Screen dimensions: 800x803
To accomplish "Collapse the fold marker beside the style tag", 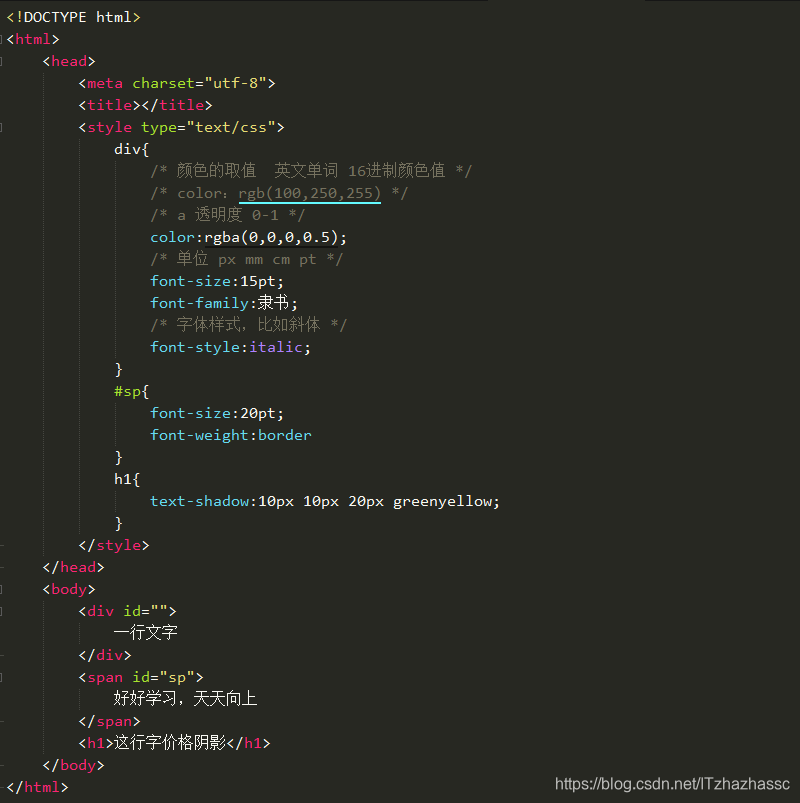I will (x=2, y=128).
